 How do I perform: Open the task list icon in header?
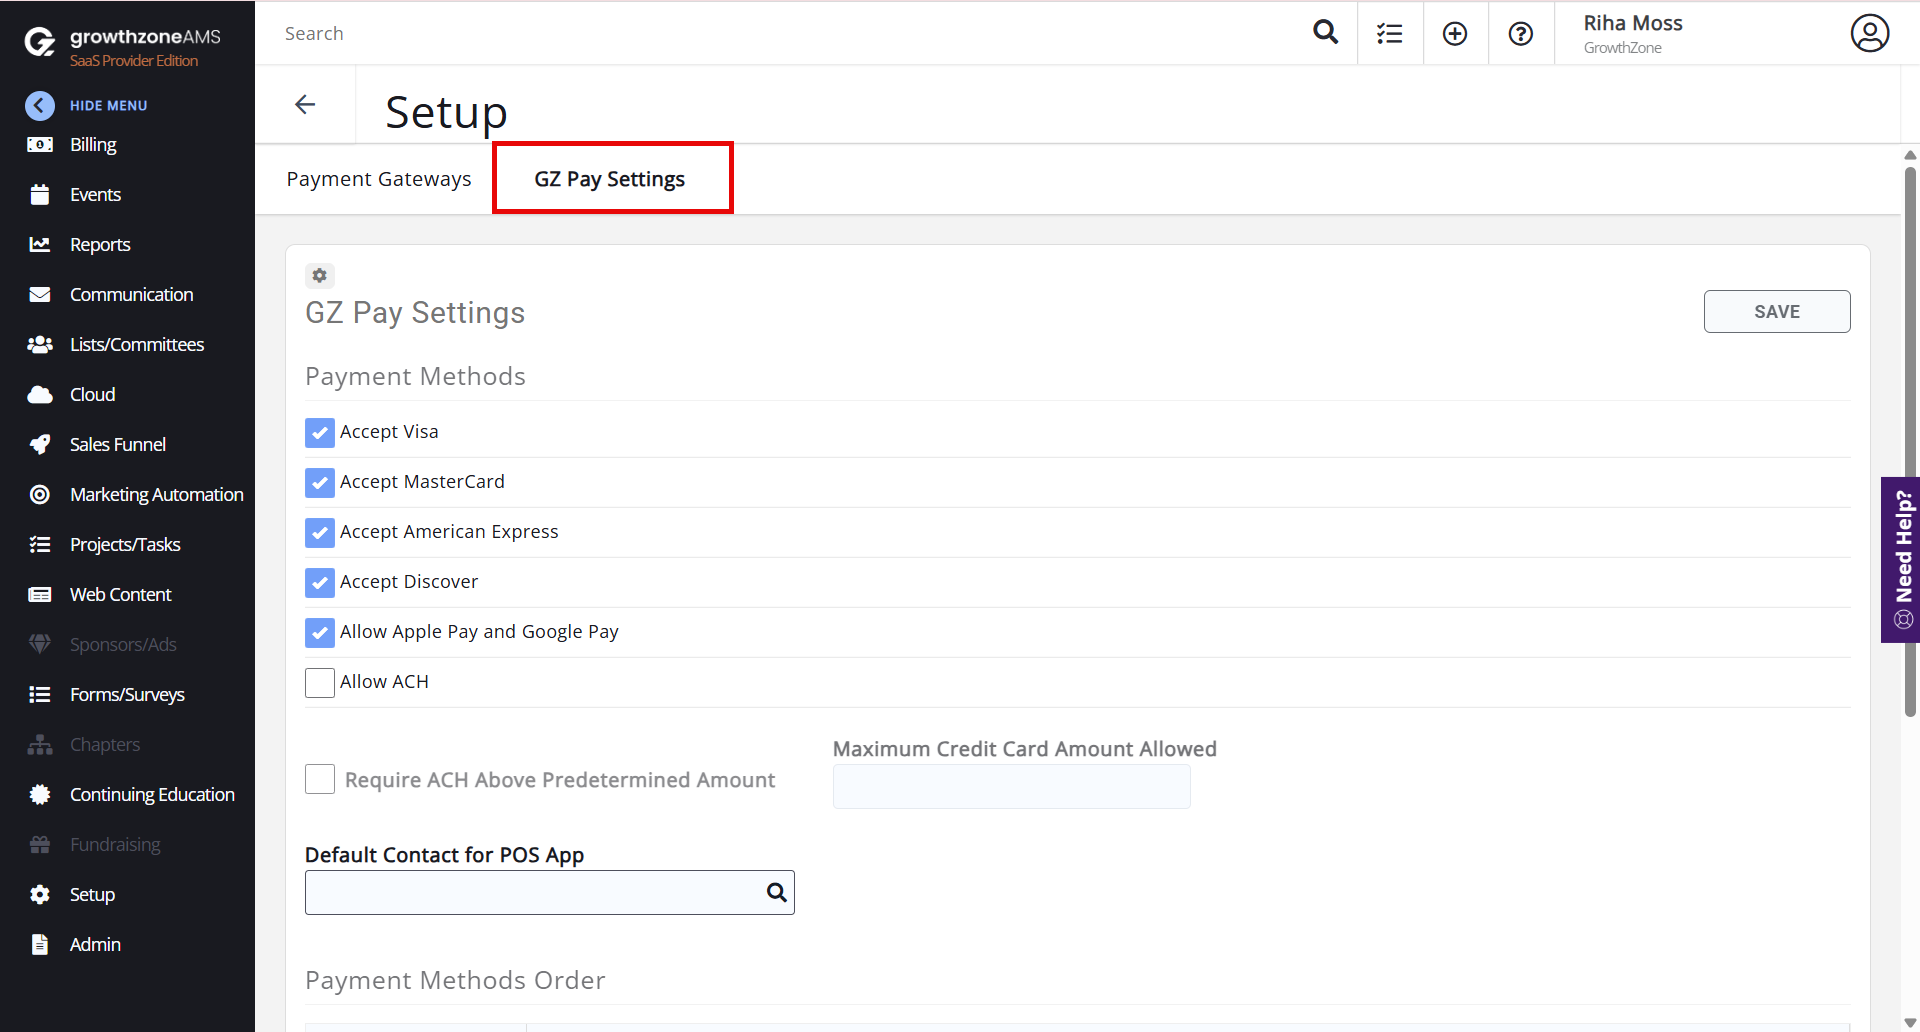[x=1390, y=34]
